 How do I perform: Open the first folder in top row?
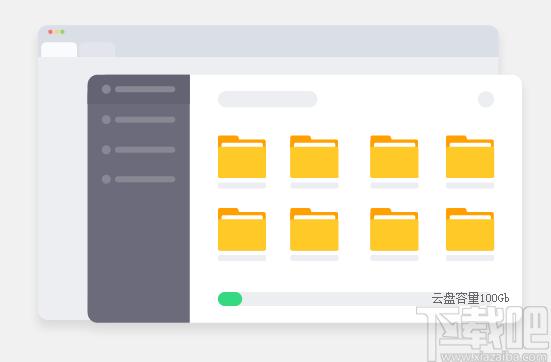[242, 157]
